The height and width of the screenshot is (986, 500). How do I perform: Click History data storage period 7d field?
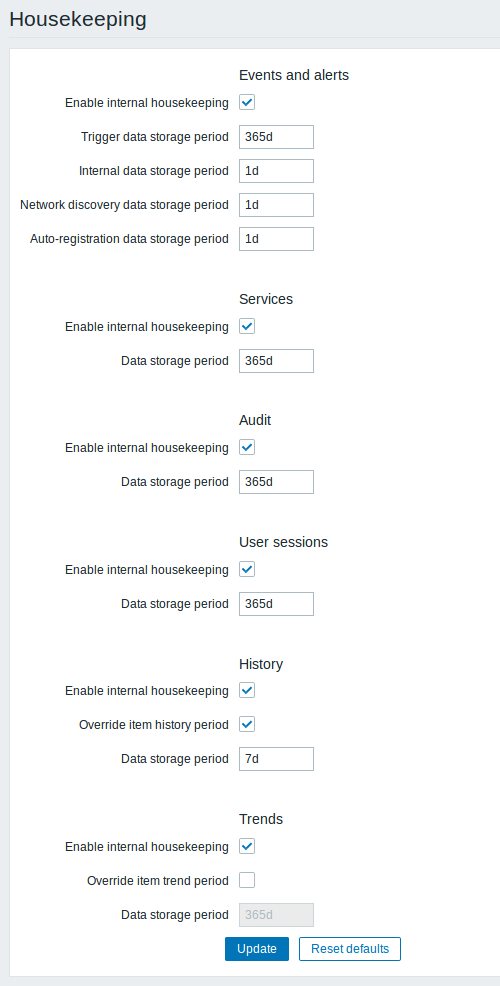pyautogui.click(x=276, y=759)
